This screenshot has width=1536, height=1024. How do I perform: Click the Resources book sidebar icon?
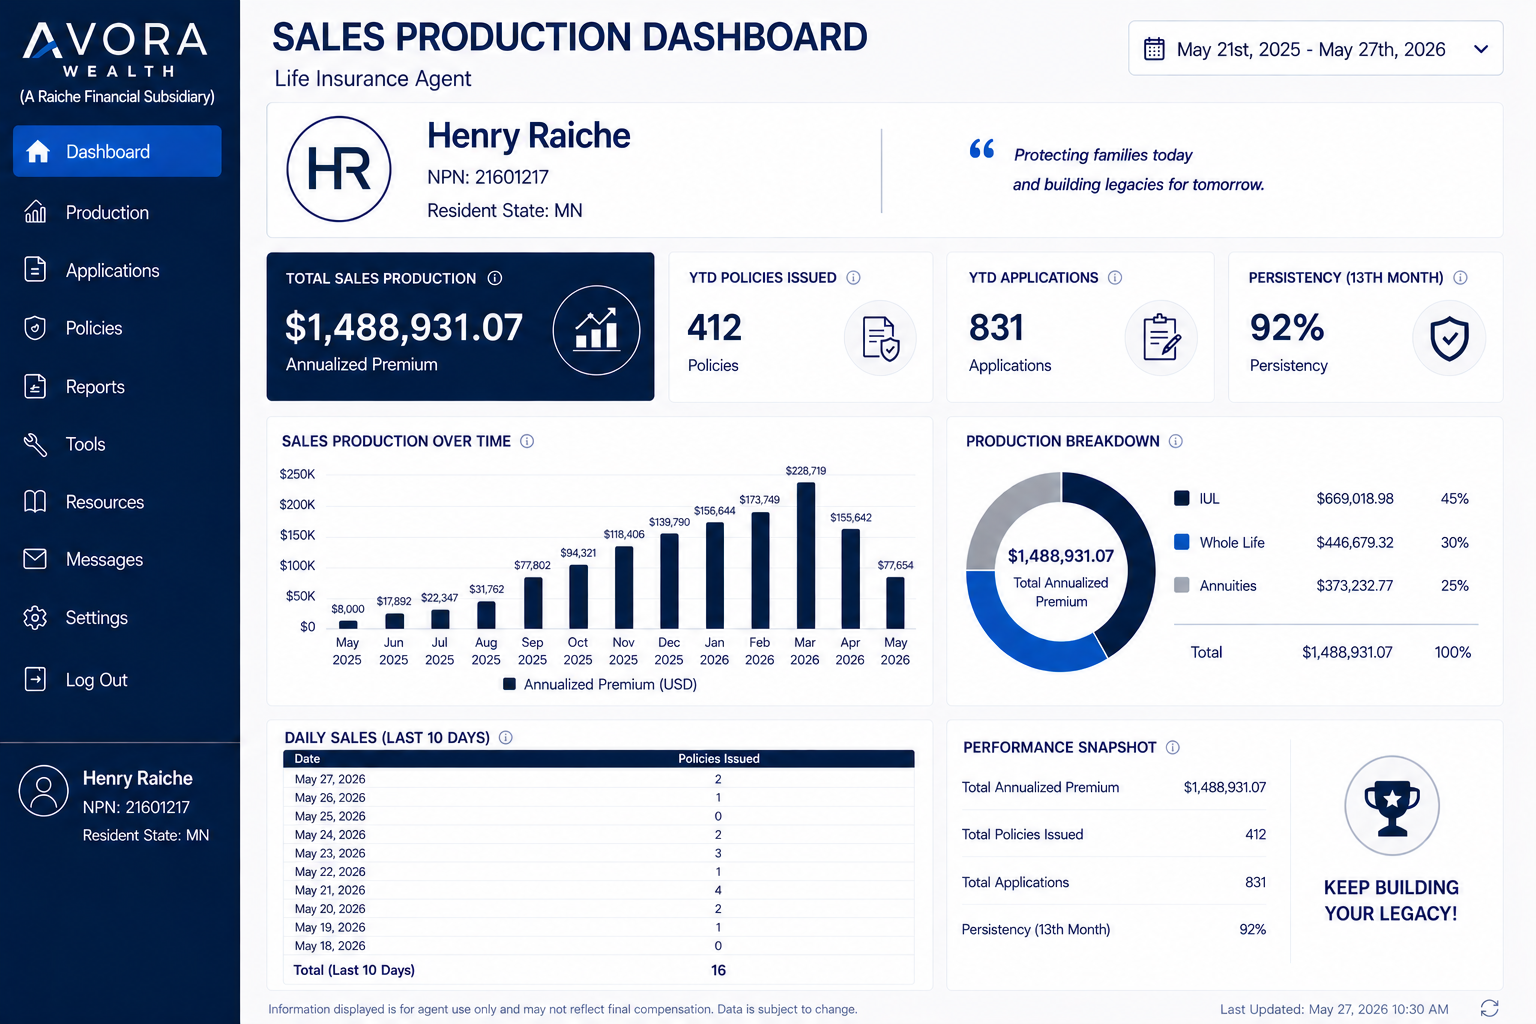pyautogui.click(x=35, y=501)
